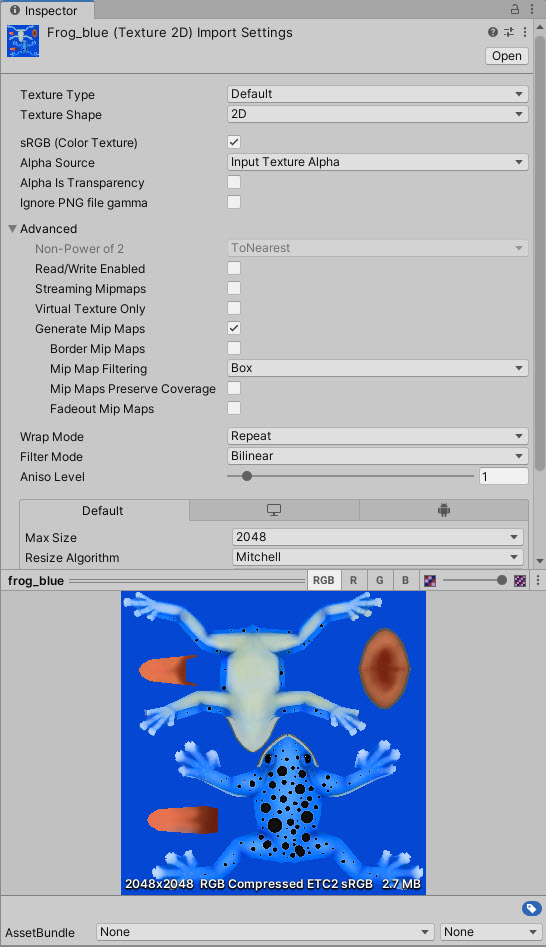Enable Streaming Mipmaps checkbox

tap(234, 287)
